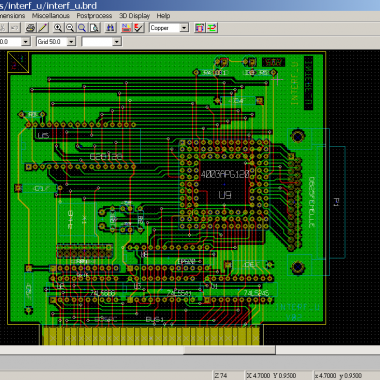Image resolution: width=380 pixels, height=380 pixels.
Task: Click the 74LS688 chip label
Action: (x=103, y=293)
